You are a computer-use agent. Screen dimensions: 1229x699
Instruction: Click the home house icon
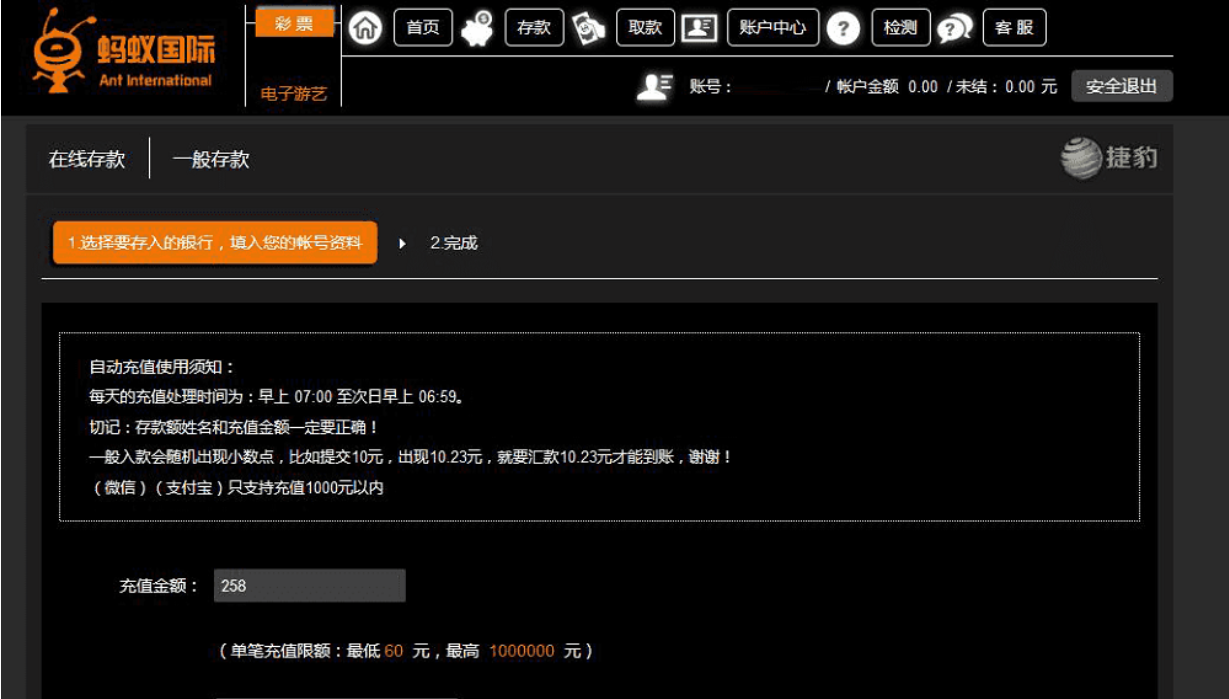366,29
